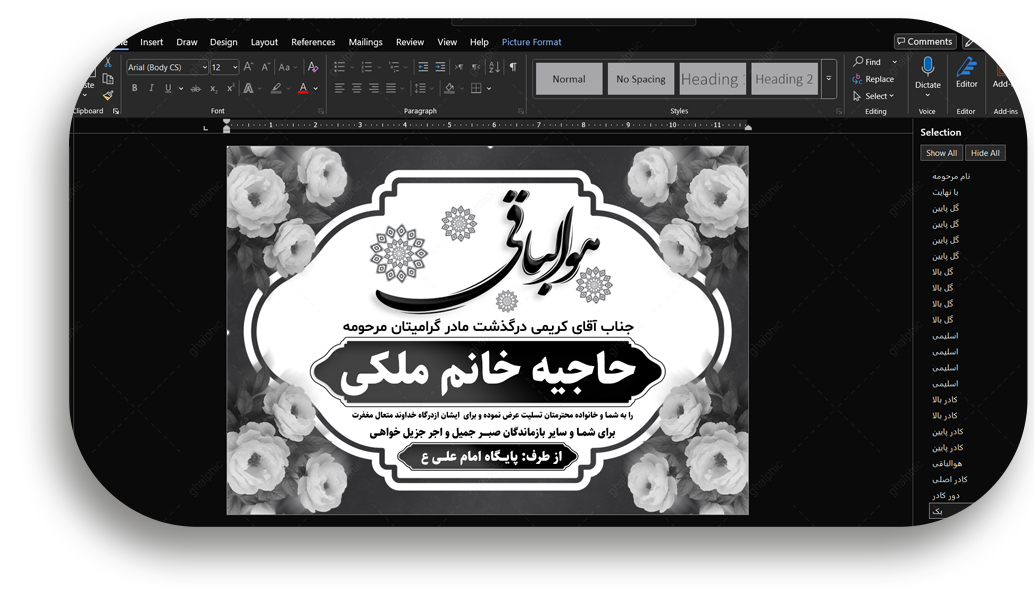This screenshot has width=1034, height=602.
Task: Switch to the Insert ribbon tab
Action: pos(151,42)
